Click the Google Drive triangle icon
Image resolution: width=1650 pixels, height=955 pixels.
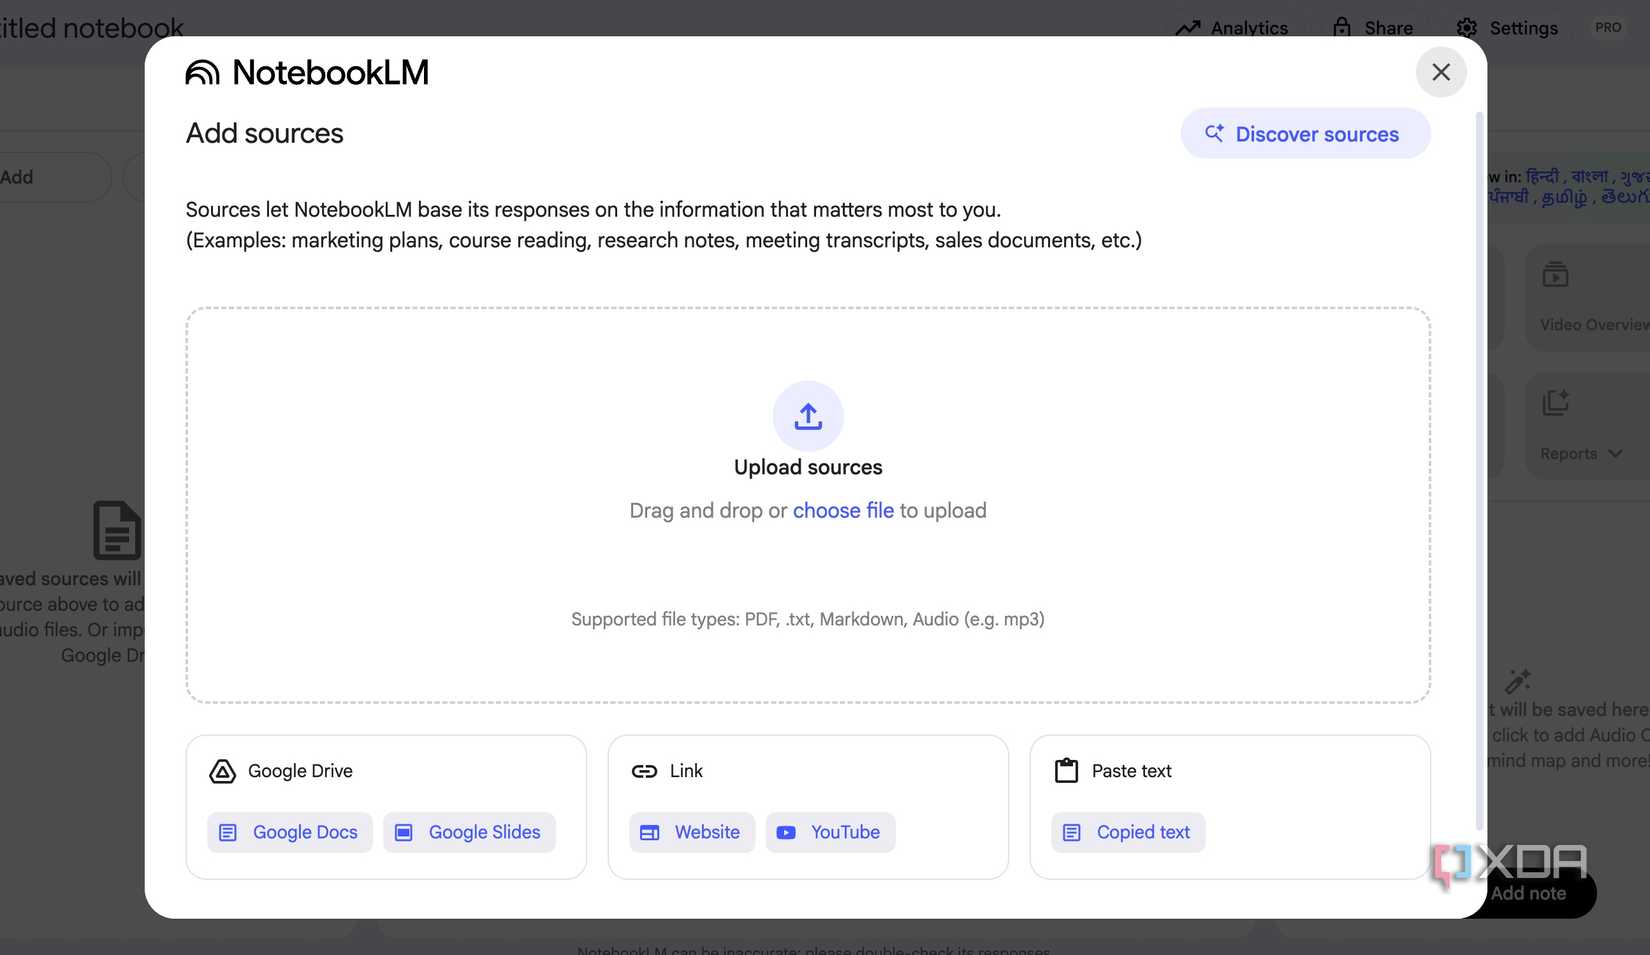point(222,771)
